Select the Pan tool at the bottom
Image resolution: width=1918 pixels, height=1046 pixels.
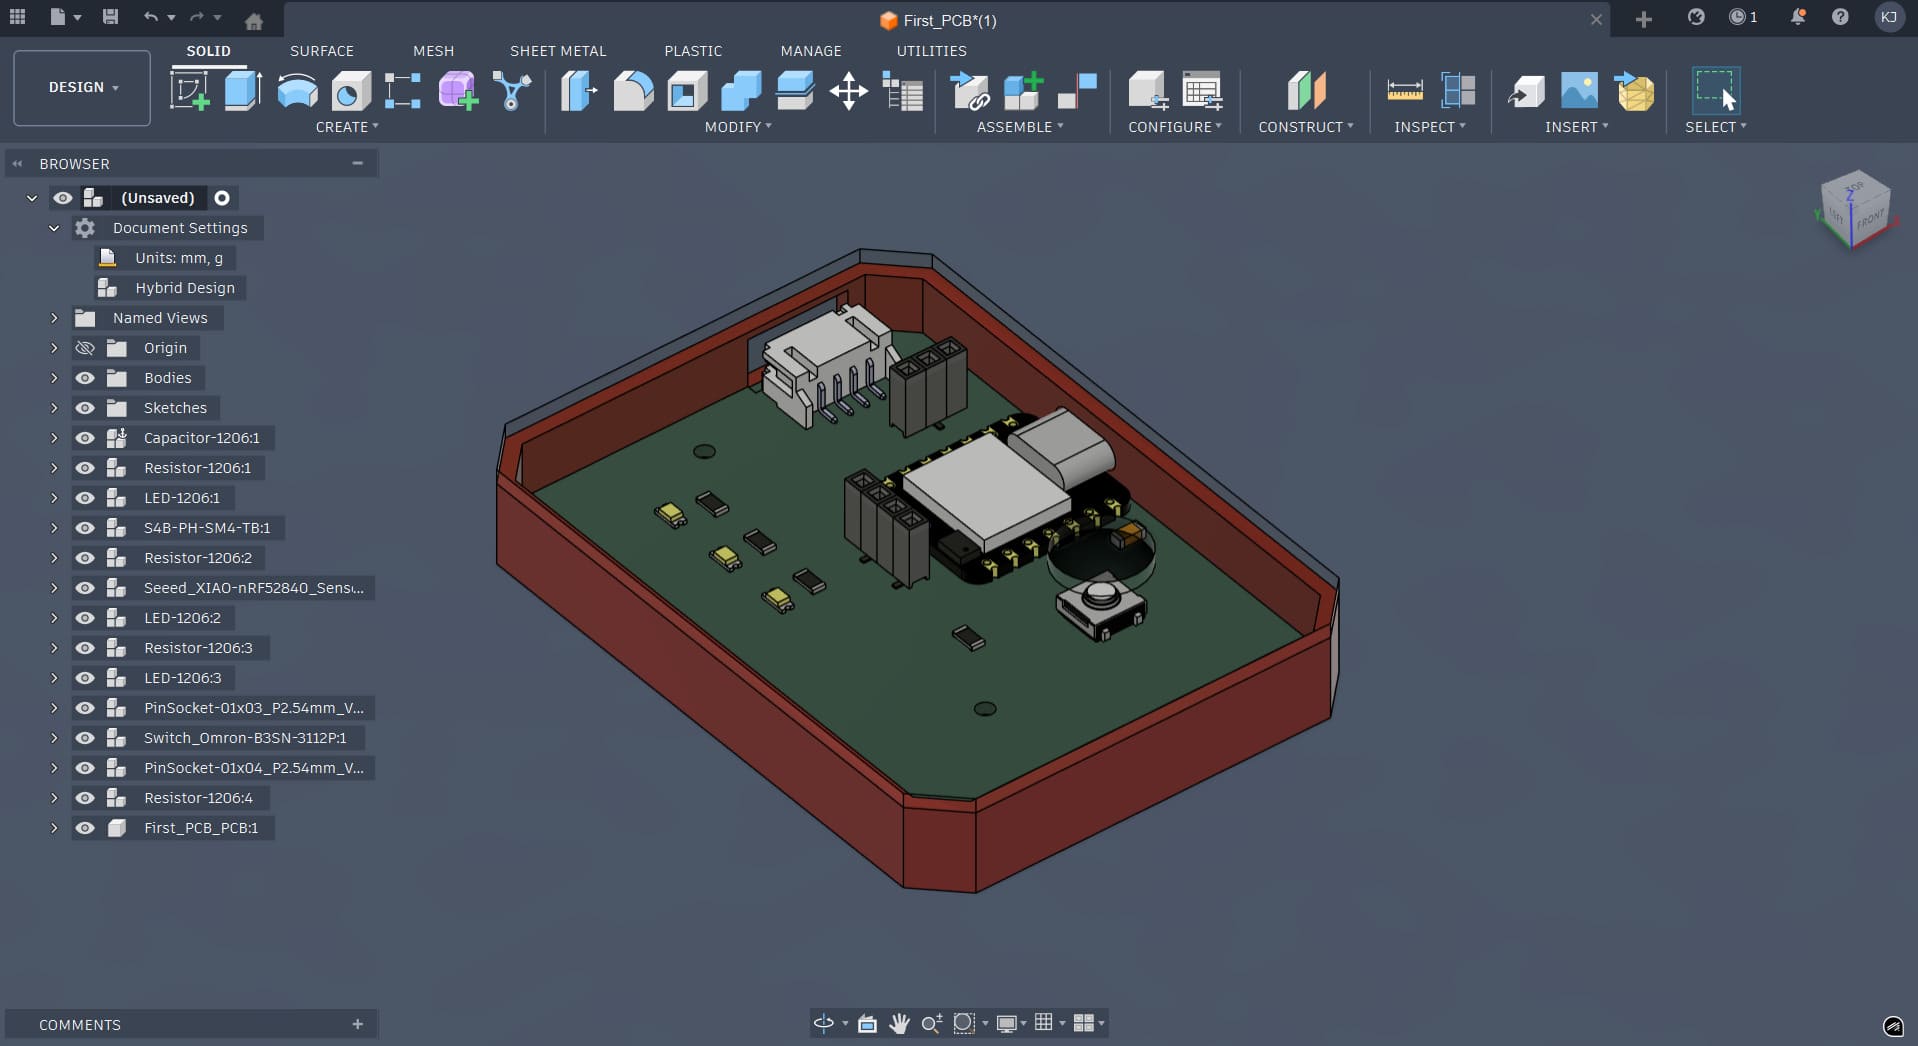tap(899, 1023)
